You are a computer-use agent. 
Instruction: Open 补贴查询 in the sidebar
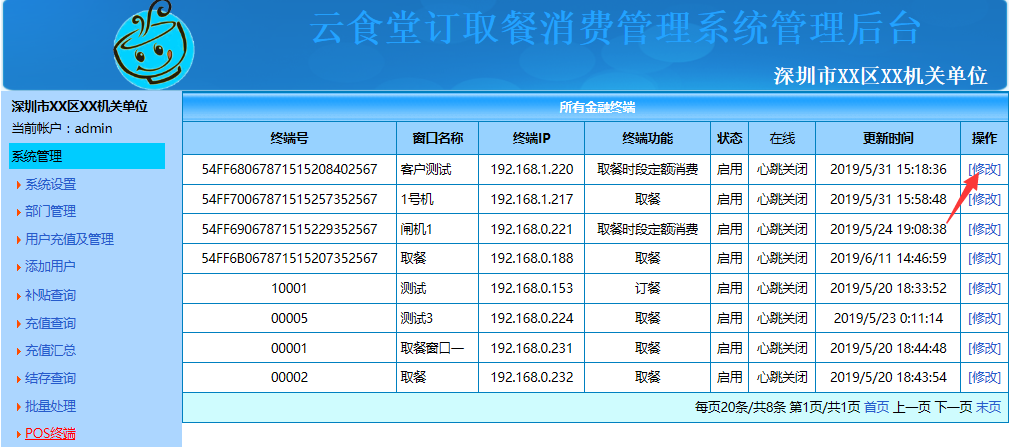point(50,295)
